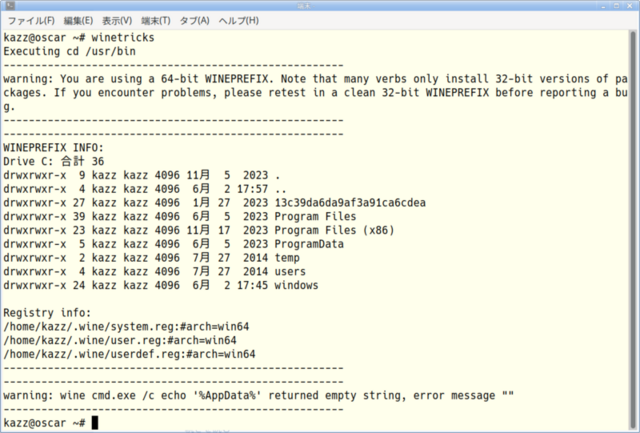Click the vertical scrollbar of the terminal
Image resolution: width=640 pixels, height=433 pixels.
point(633,229)
